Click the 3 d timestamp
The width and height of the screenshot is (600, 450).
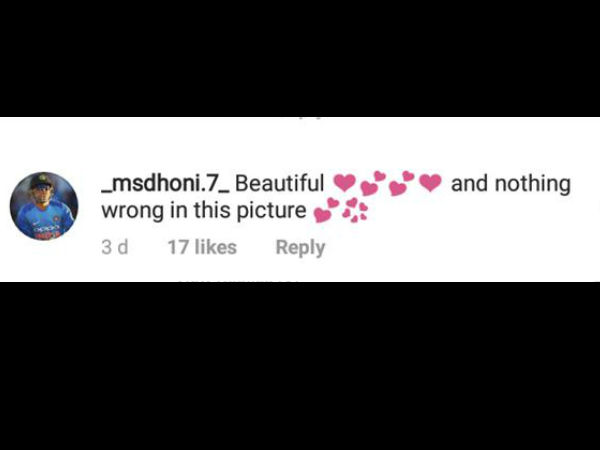click(115, 247)
